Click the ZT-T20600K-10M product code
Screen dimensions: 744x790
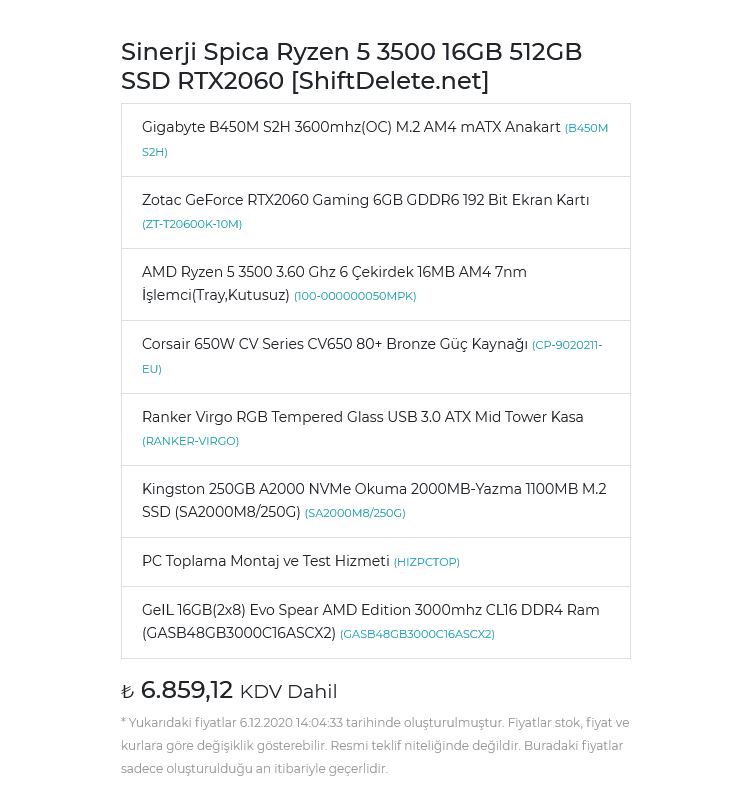(192, 224)
